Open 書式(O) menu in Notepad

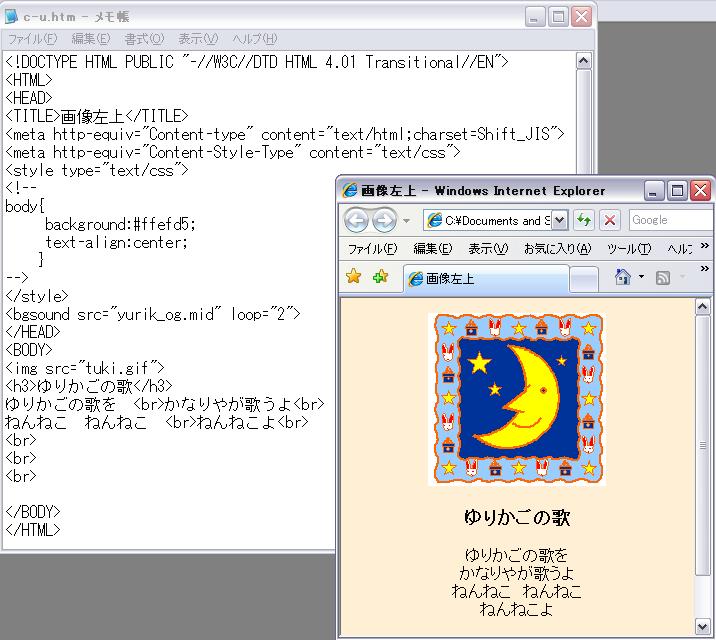pyautogui.click(x=144, y=39)
